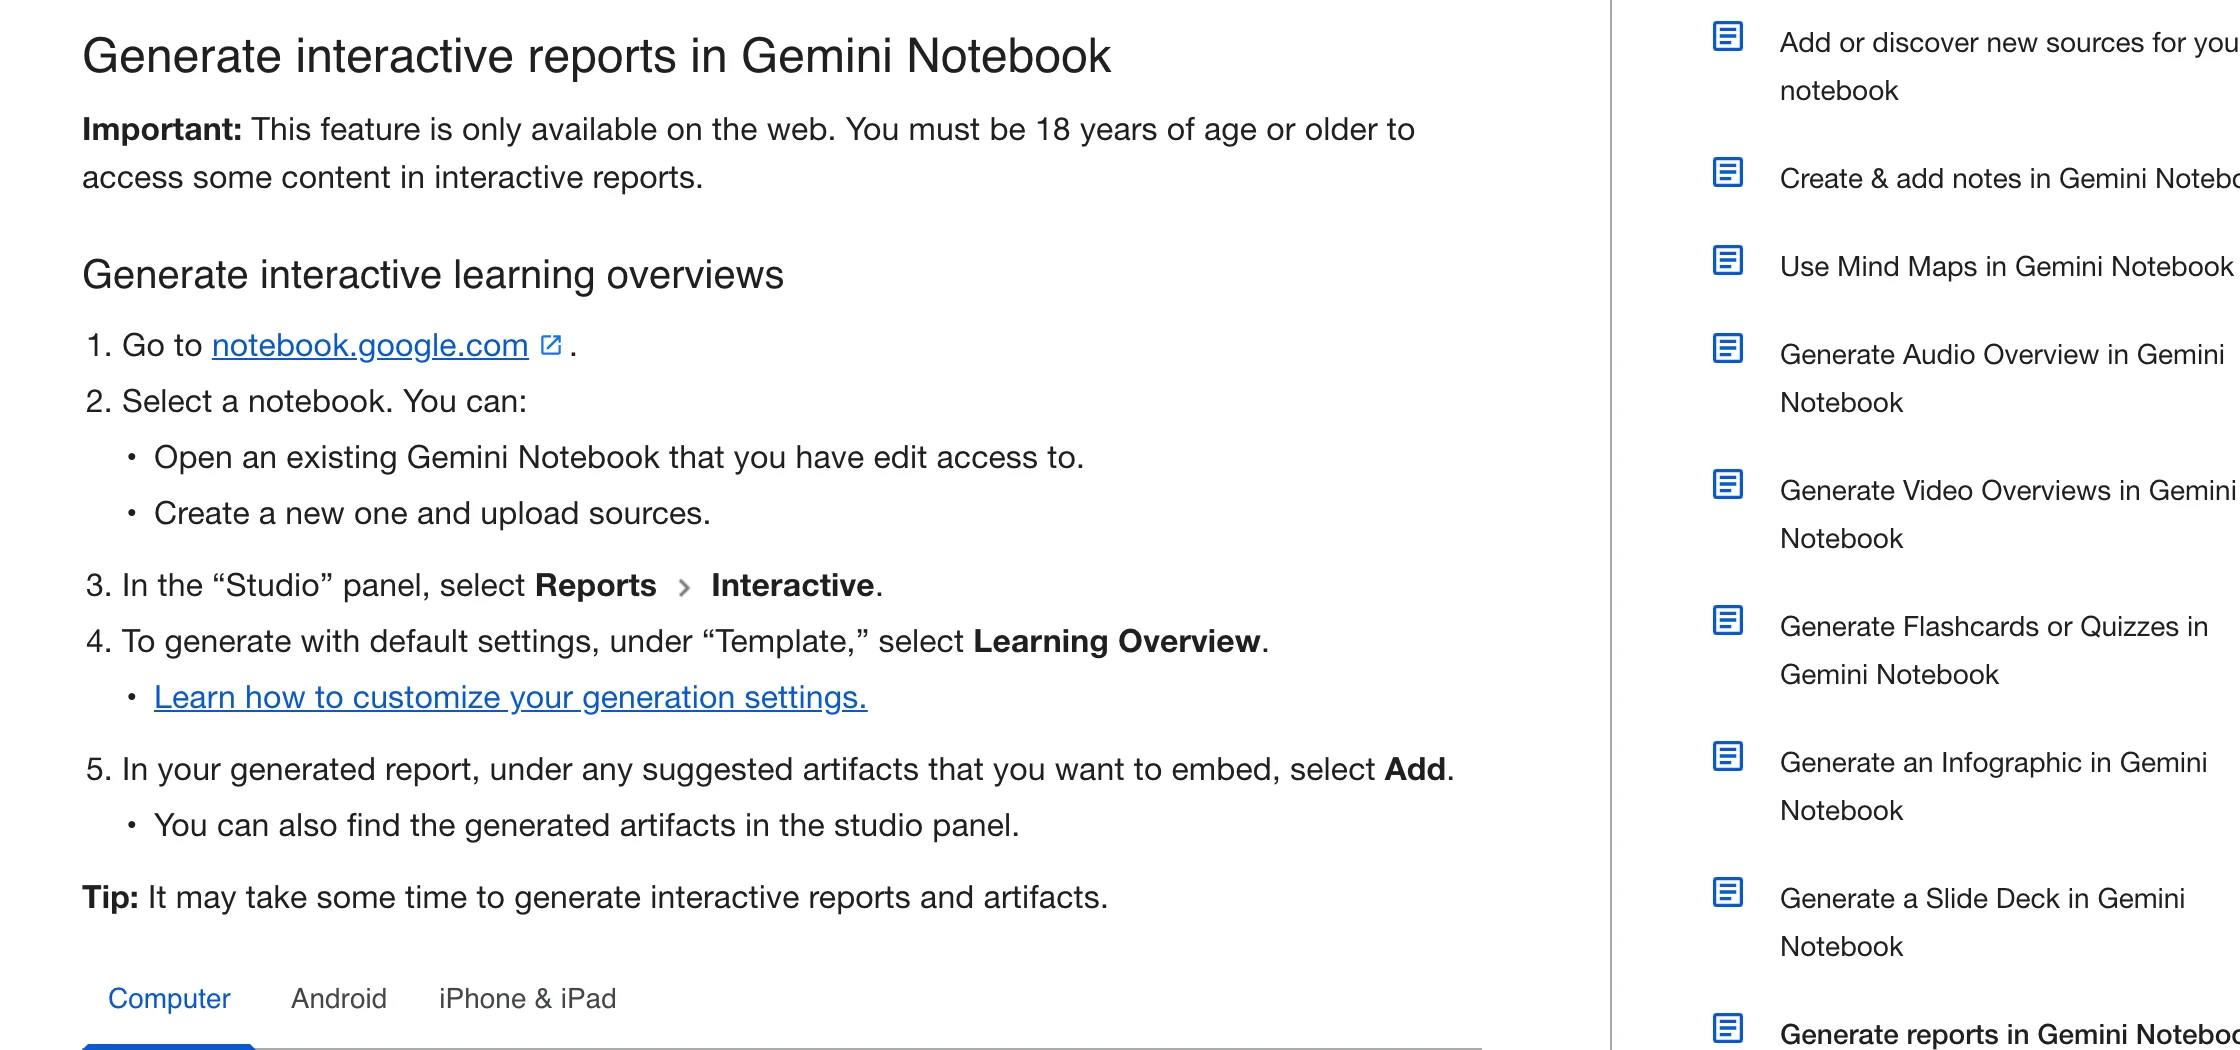The image size is (2240, 1050).
Task: Open 'Learn how to customize your generation settings' link
Action: coord(510,697)
